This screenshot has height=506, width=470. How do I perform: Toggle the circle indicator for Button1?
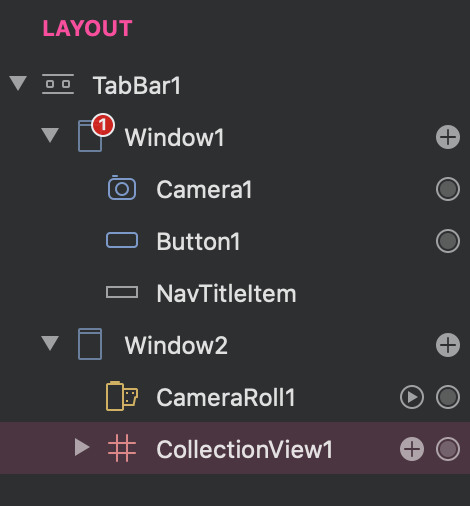[x=448, y=241]
